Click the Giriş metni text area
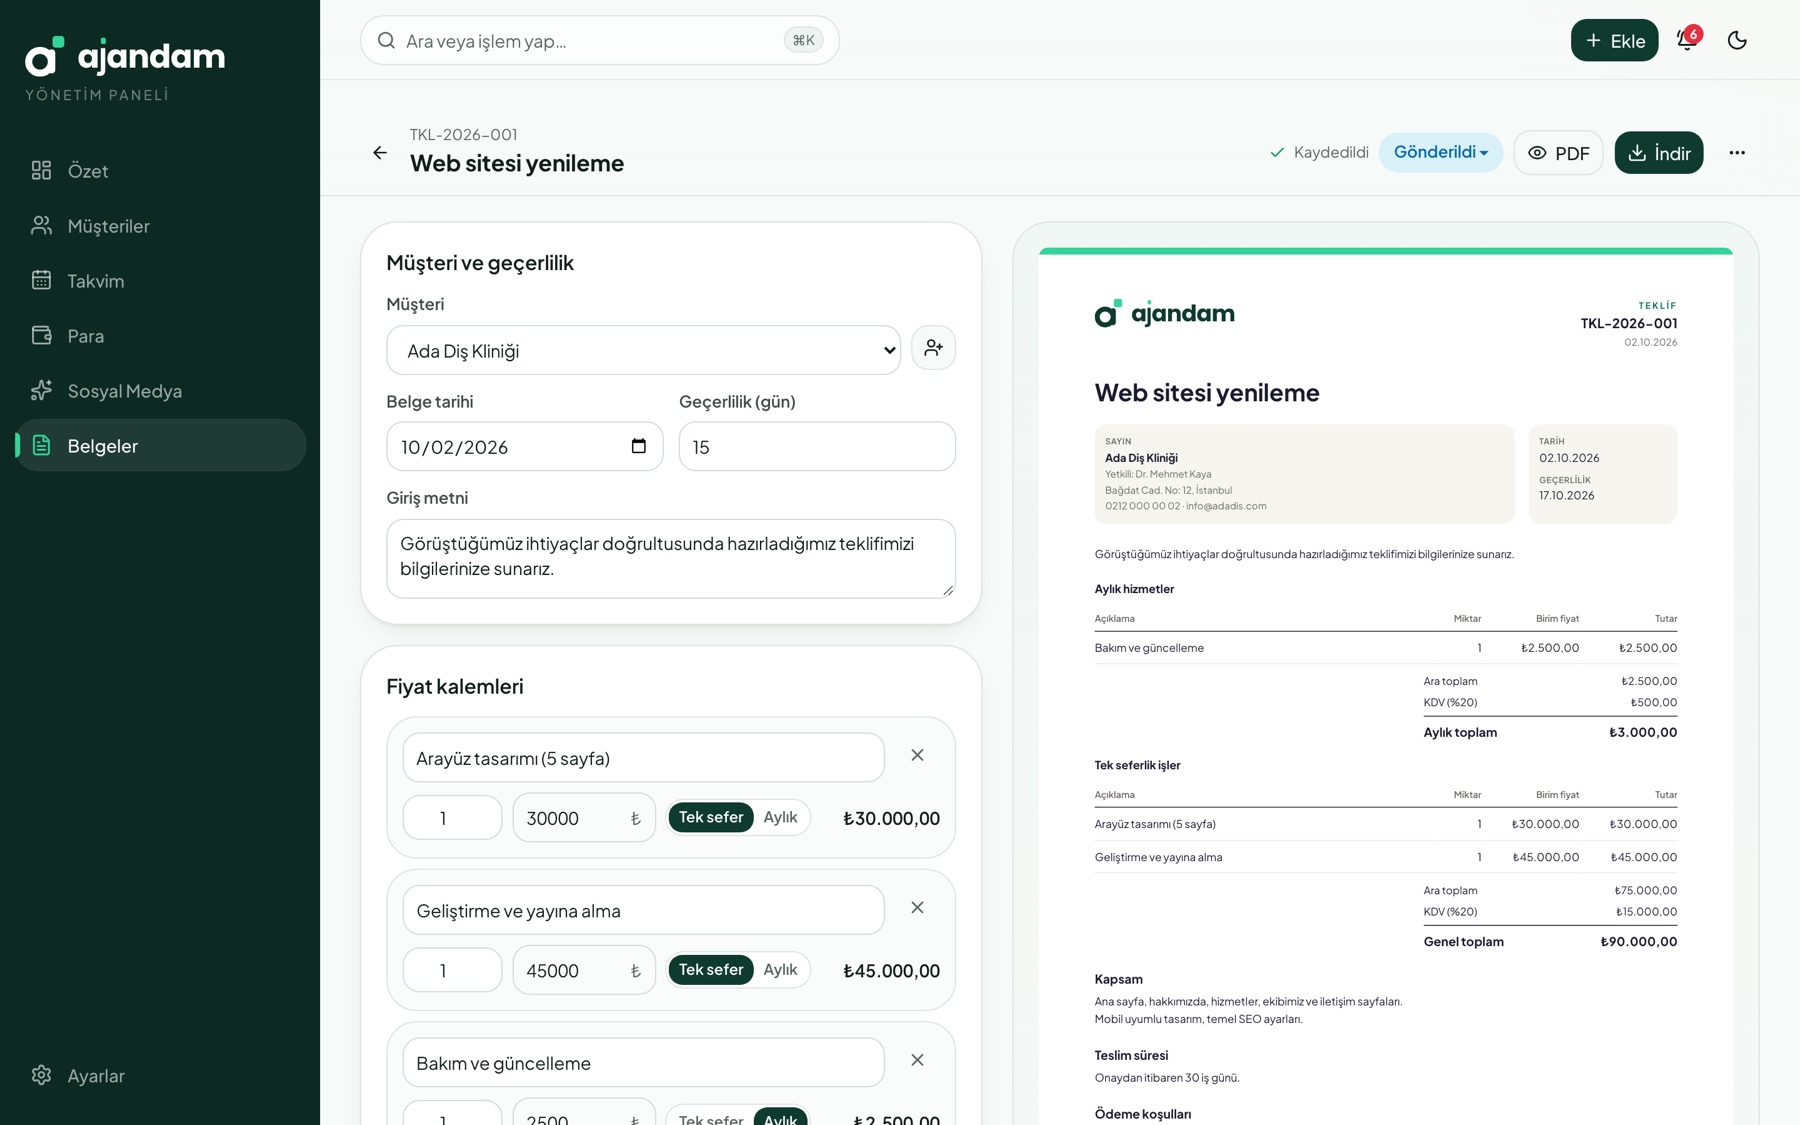 point(670,558)
